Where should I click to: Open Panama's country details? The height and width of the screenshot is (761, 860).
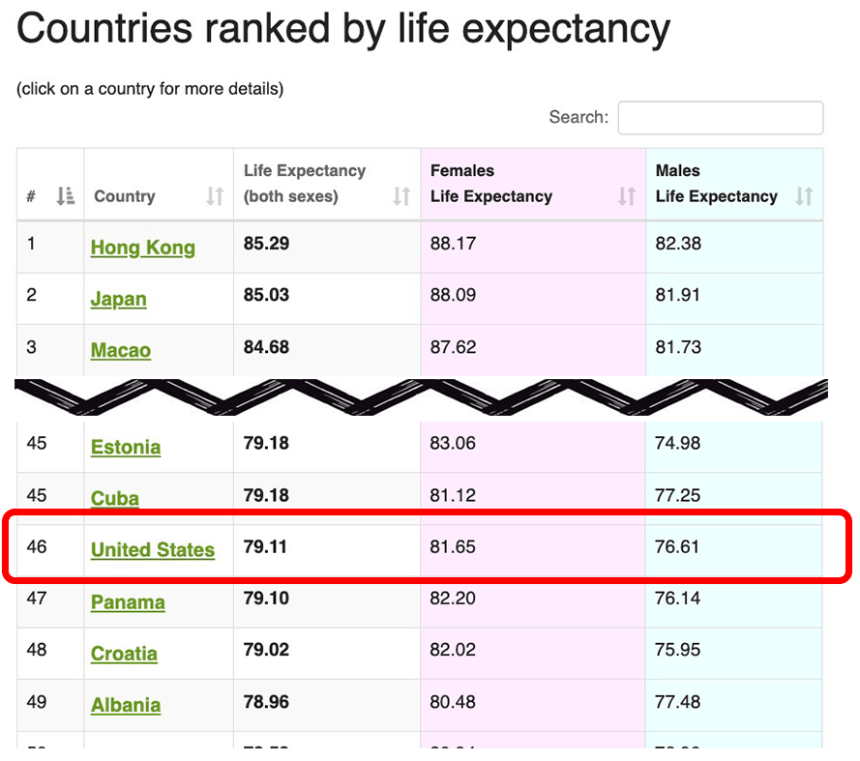pyautogui.click(x=128, y=602)
